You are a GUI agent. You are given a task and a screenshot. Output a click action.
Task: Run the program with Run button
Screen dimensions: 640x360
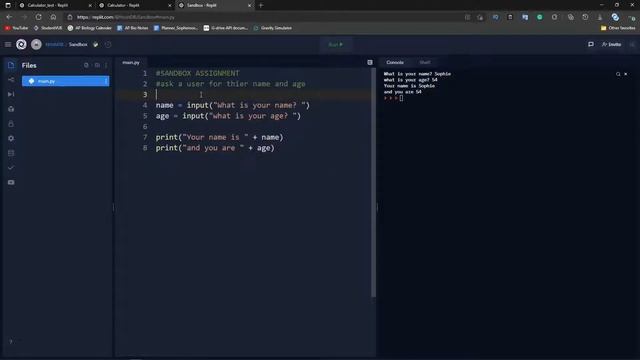[x=336, y=44]
